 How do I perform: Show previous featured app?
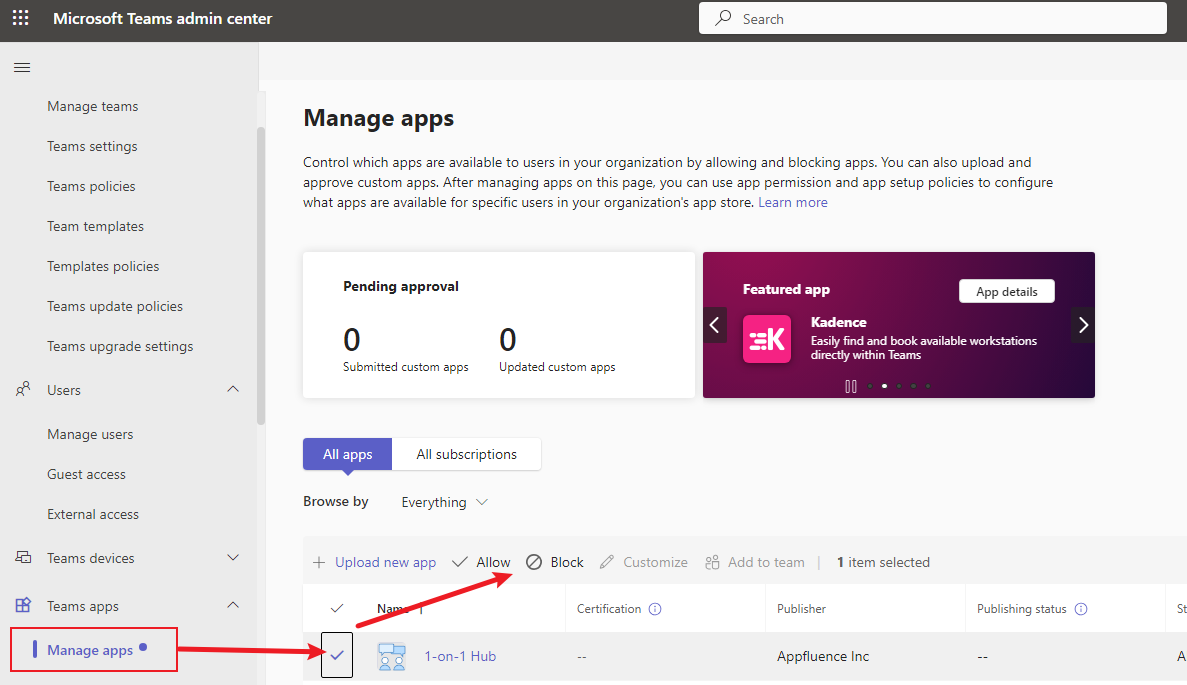pyautogui.click(x=714, y=325)
